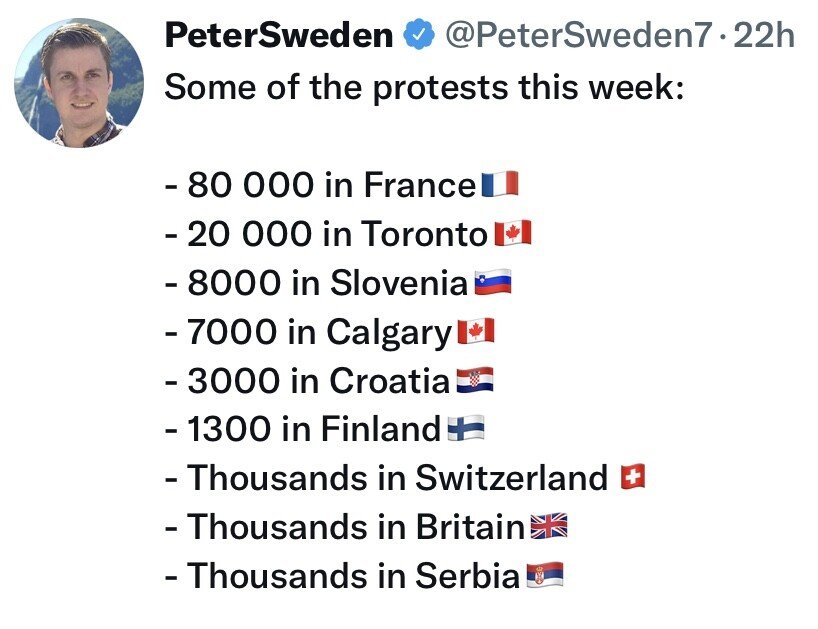Click the Switzerland flag emoji
Image resolution: width=818 pixels, height=629 pixels.
(633, 478)
